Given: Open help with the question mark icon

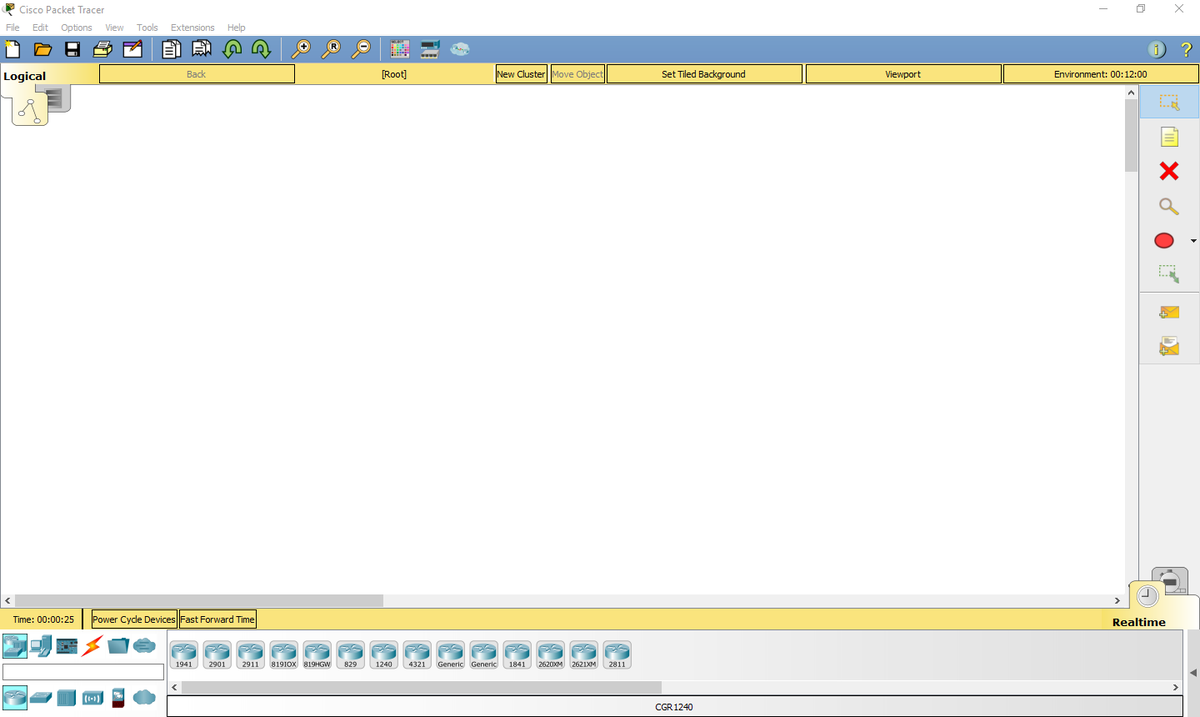Looking at the screenshot, I should point(1186,49).
